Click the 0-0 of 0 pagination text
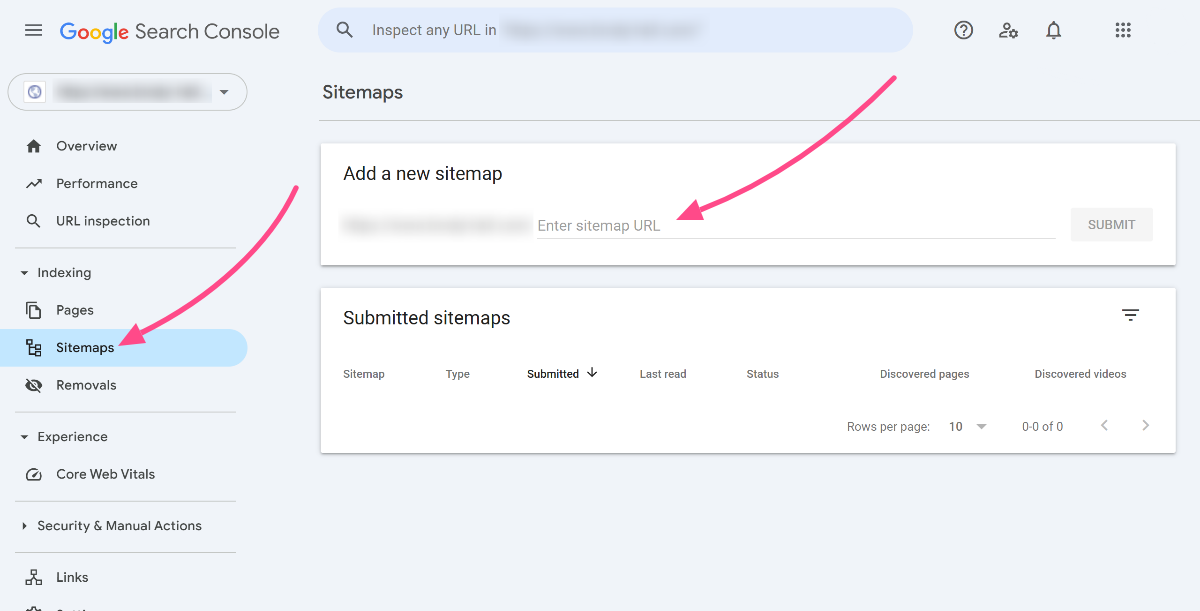 (1042, 427)
